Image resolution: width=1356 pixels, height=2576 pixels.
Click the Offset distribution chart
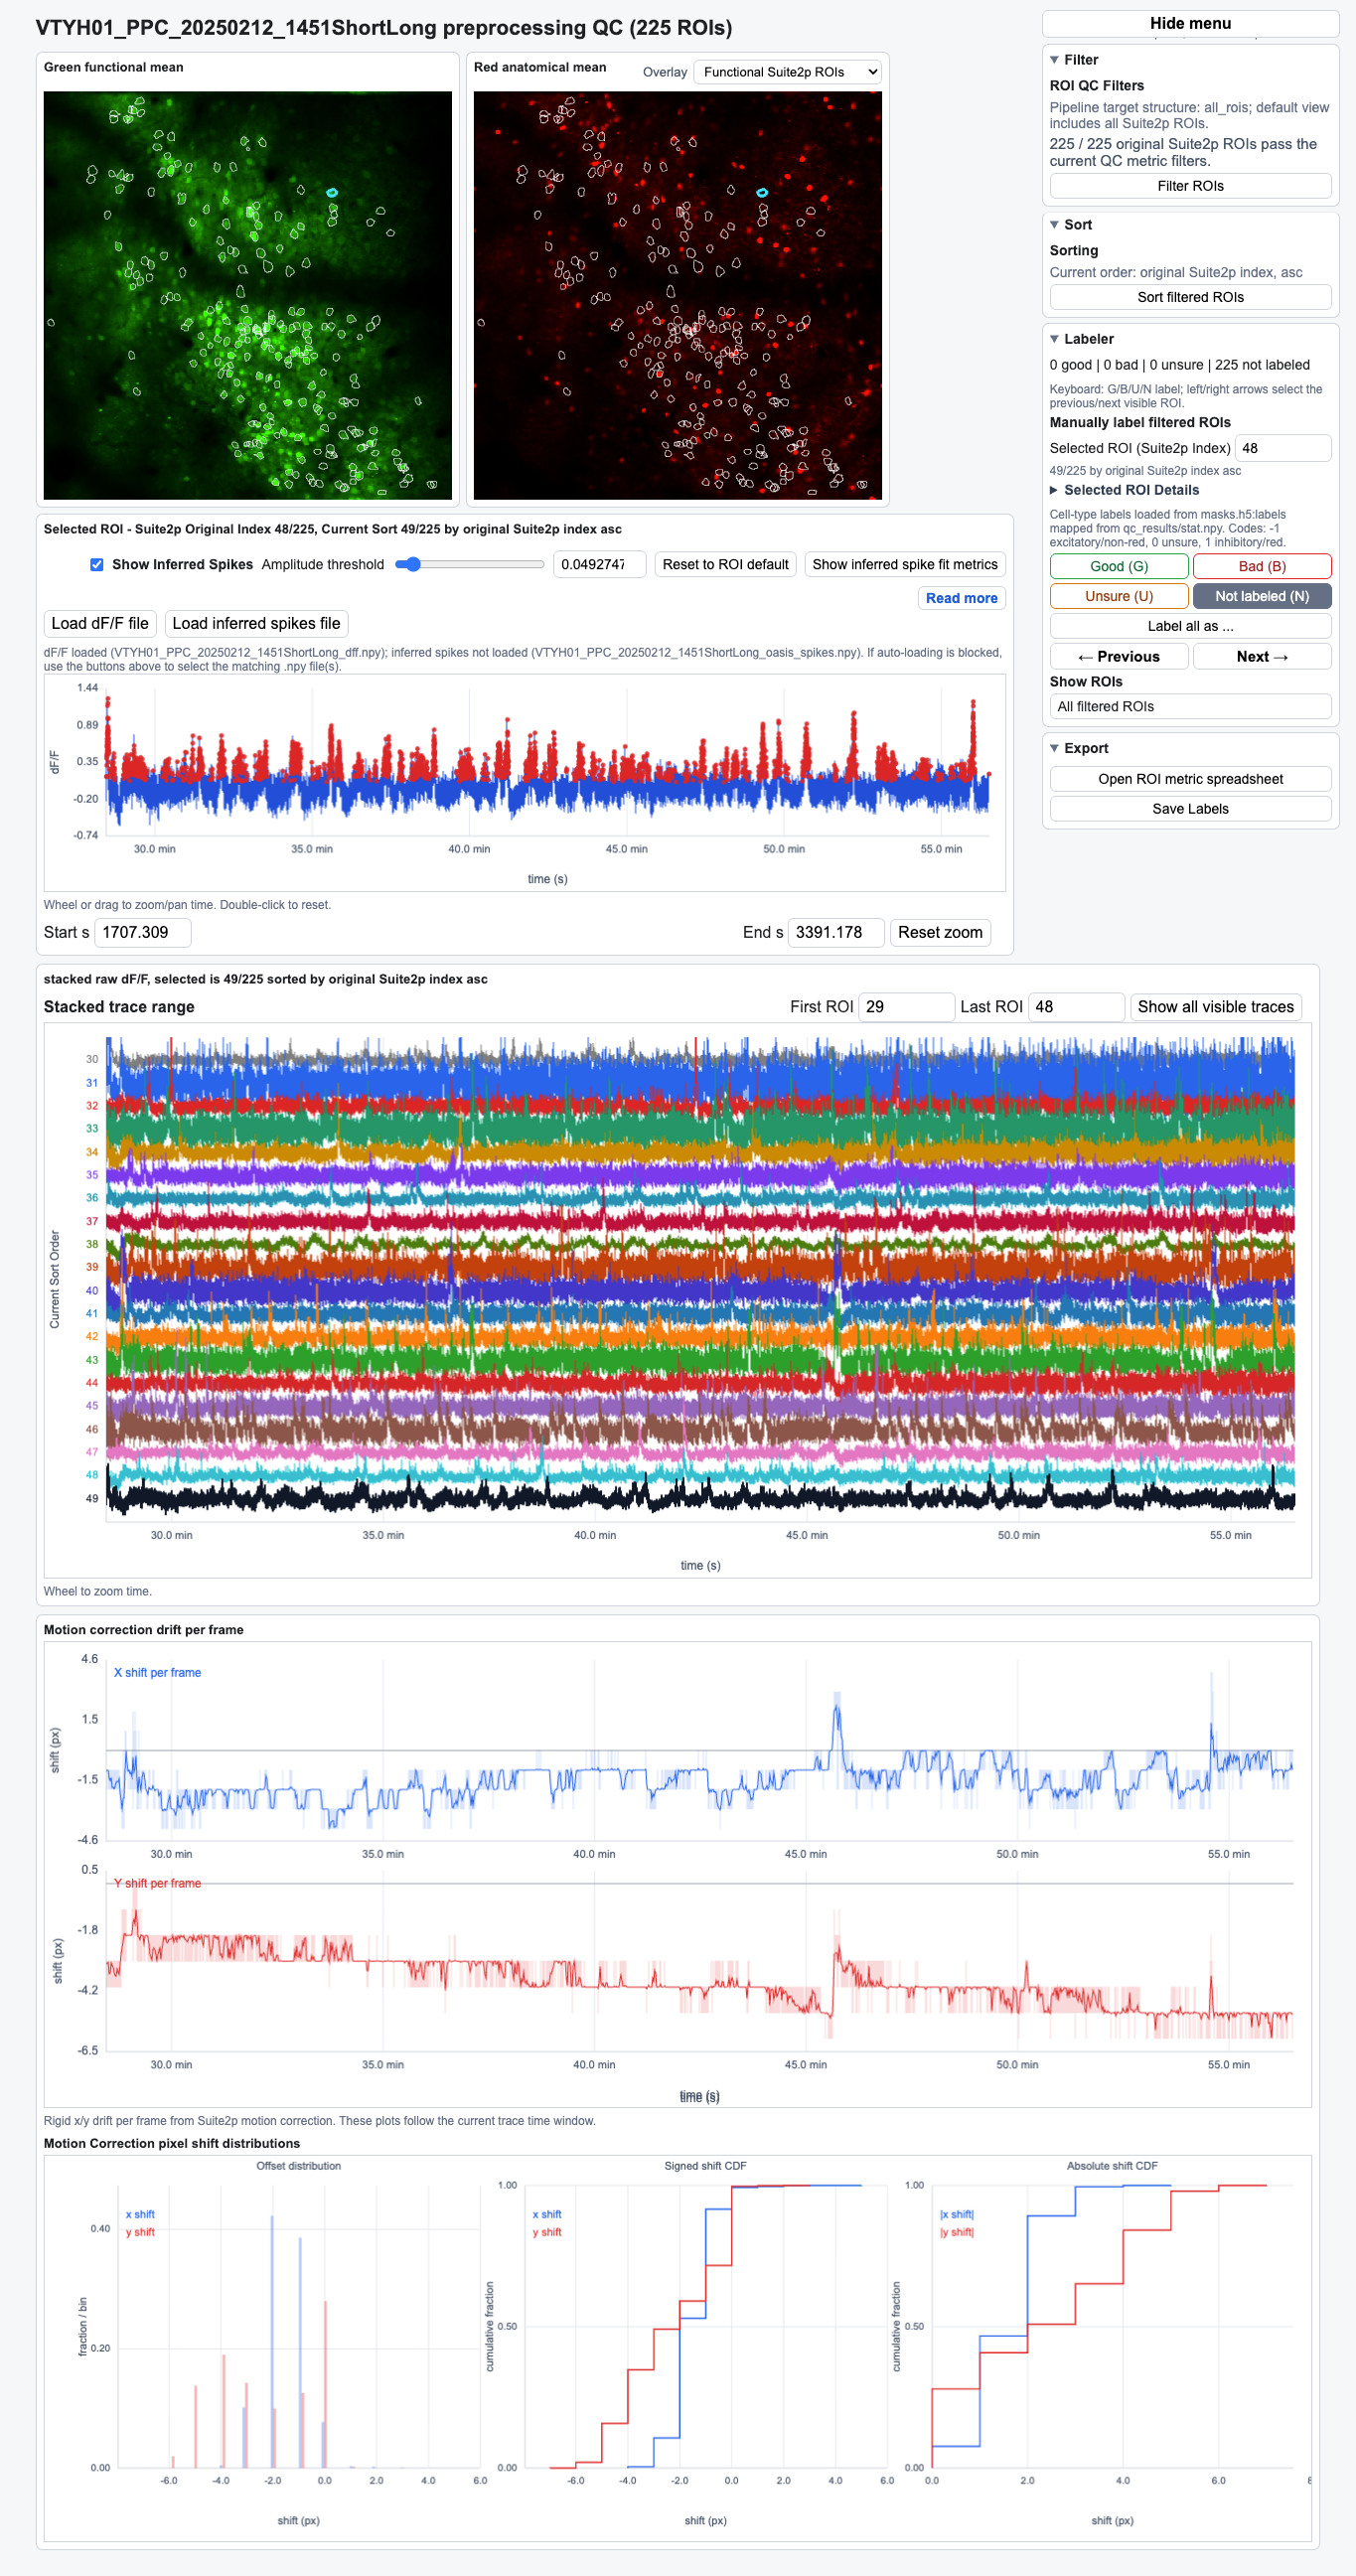click(x=298, y=2326)
